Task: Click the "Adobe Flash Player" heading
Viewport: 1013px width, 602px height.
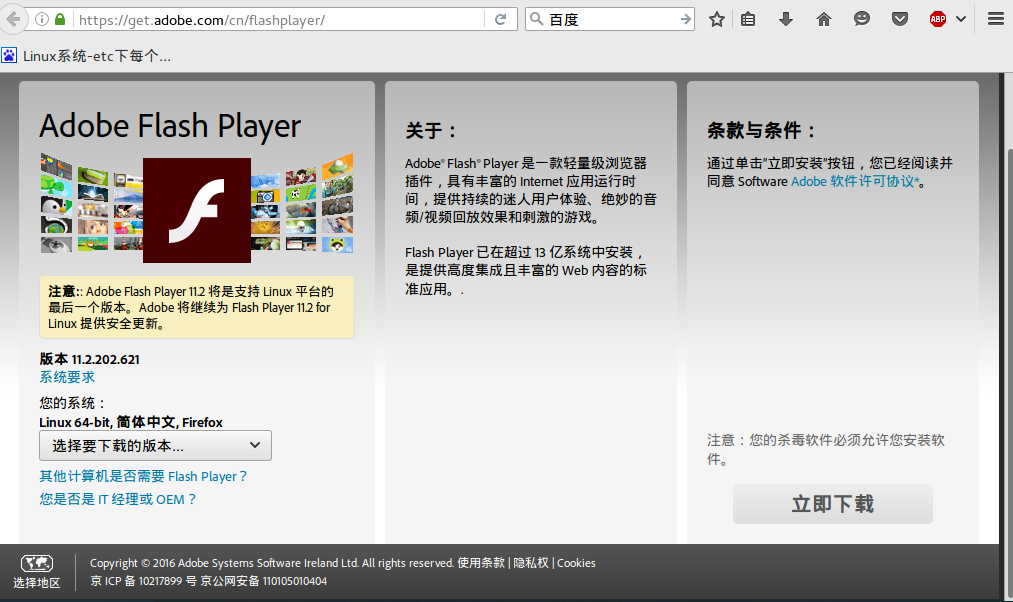Action: click(x=170, y=126)
